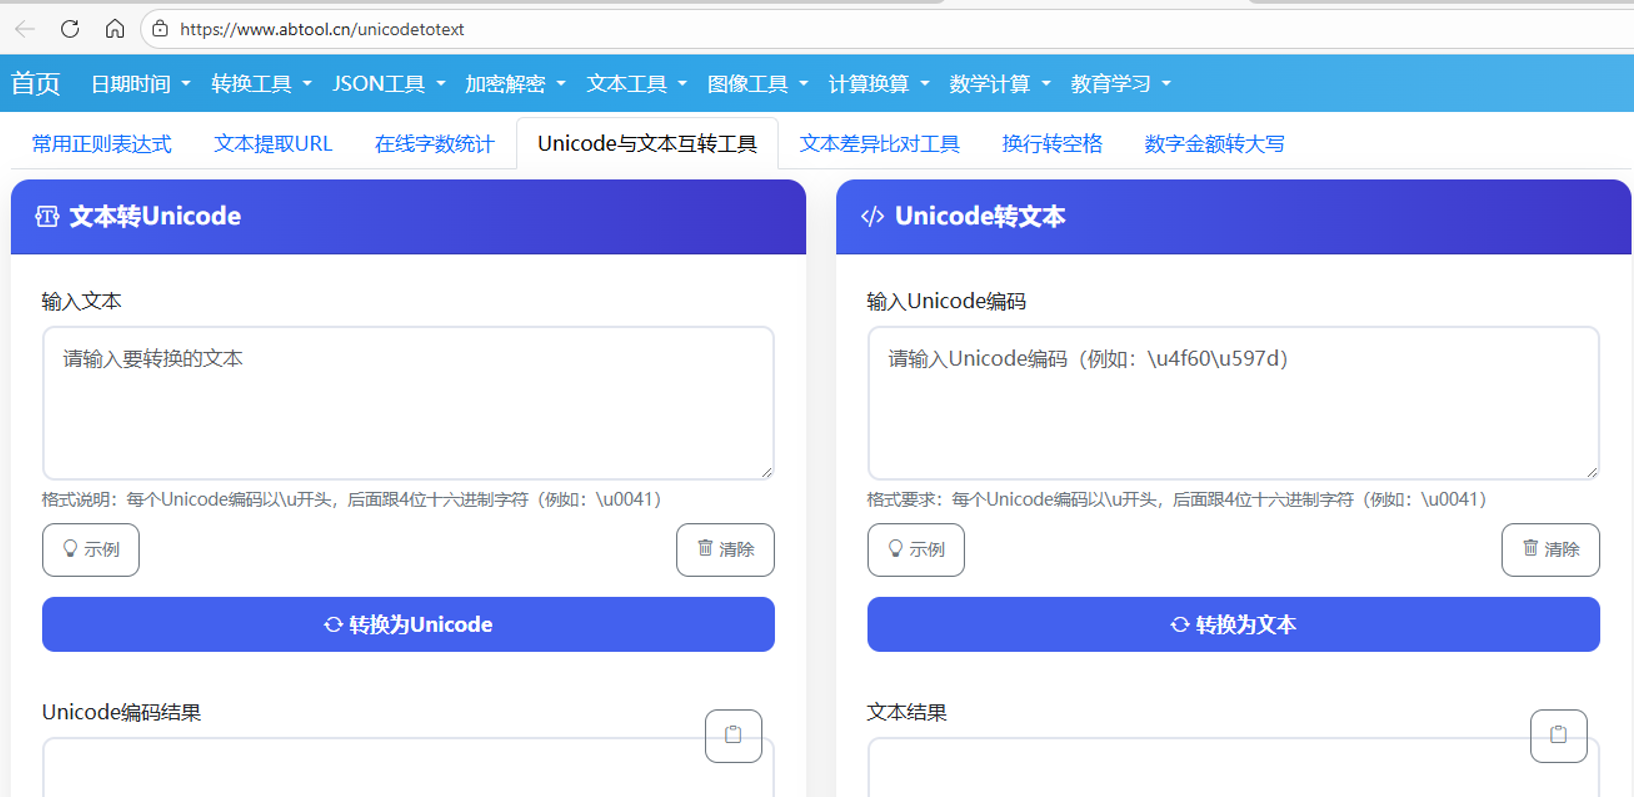The image size is (1634, 797).
Task: Reload the page with refresh icon
Action: (x=70, y=29)
